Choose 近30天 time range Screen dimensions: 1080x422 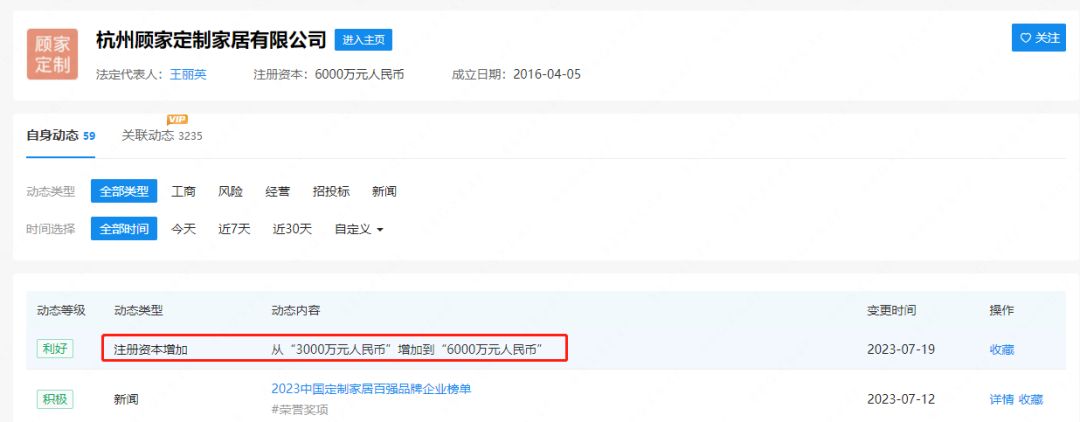tap(292, 229)
